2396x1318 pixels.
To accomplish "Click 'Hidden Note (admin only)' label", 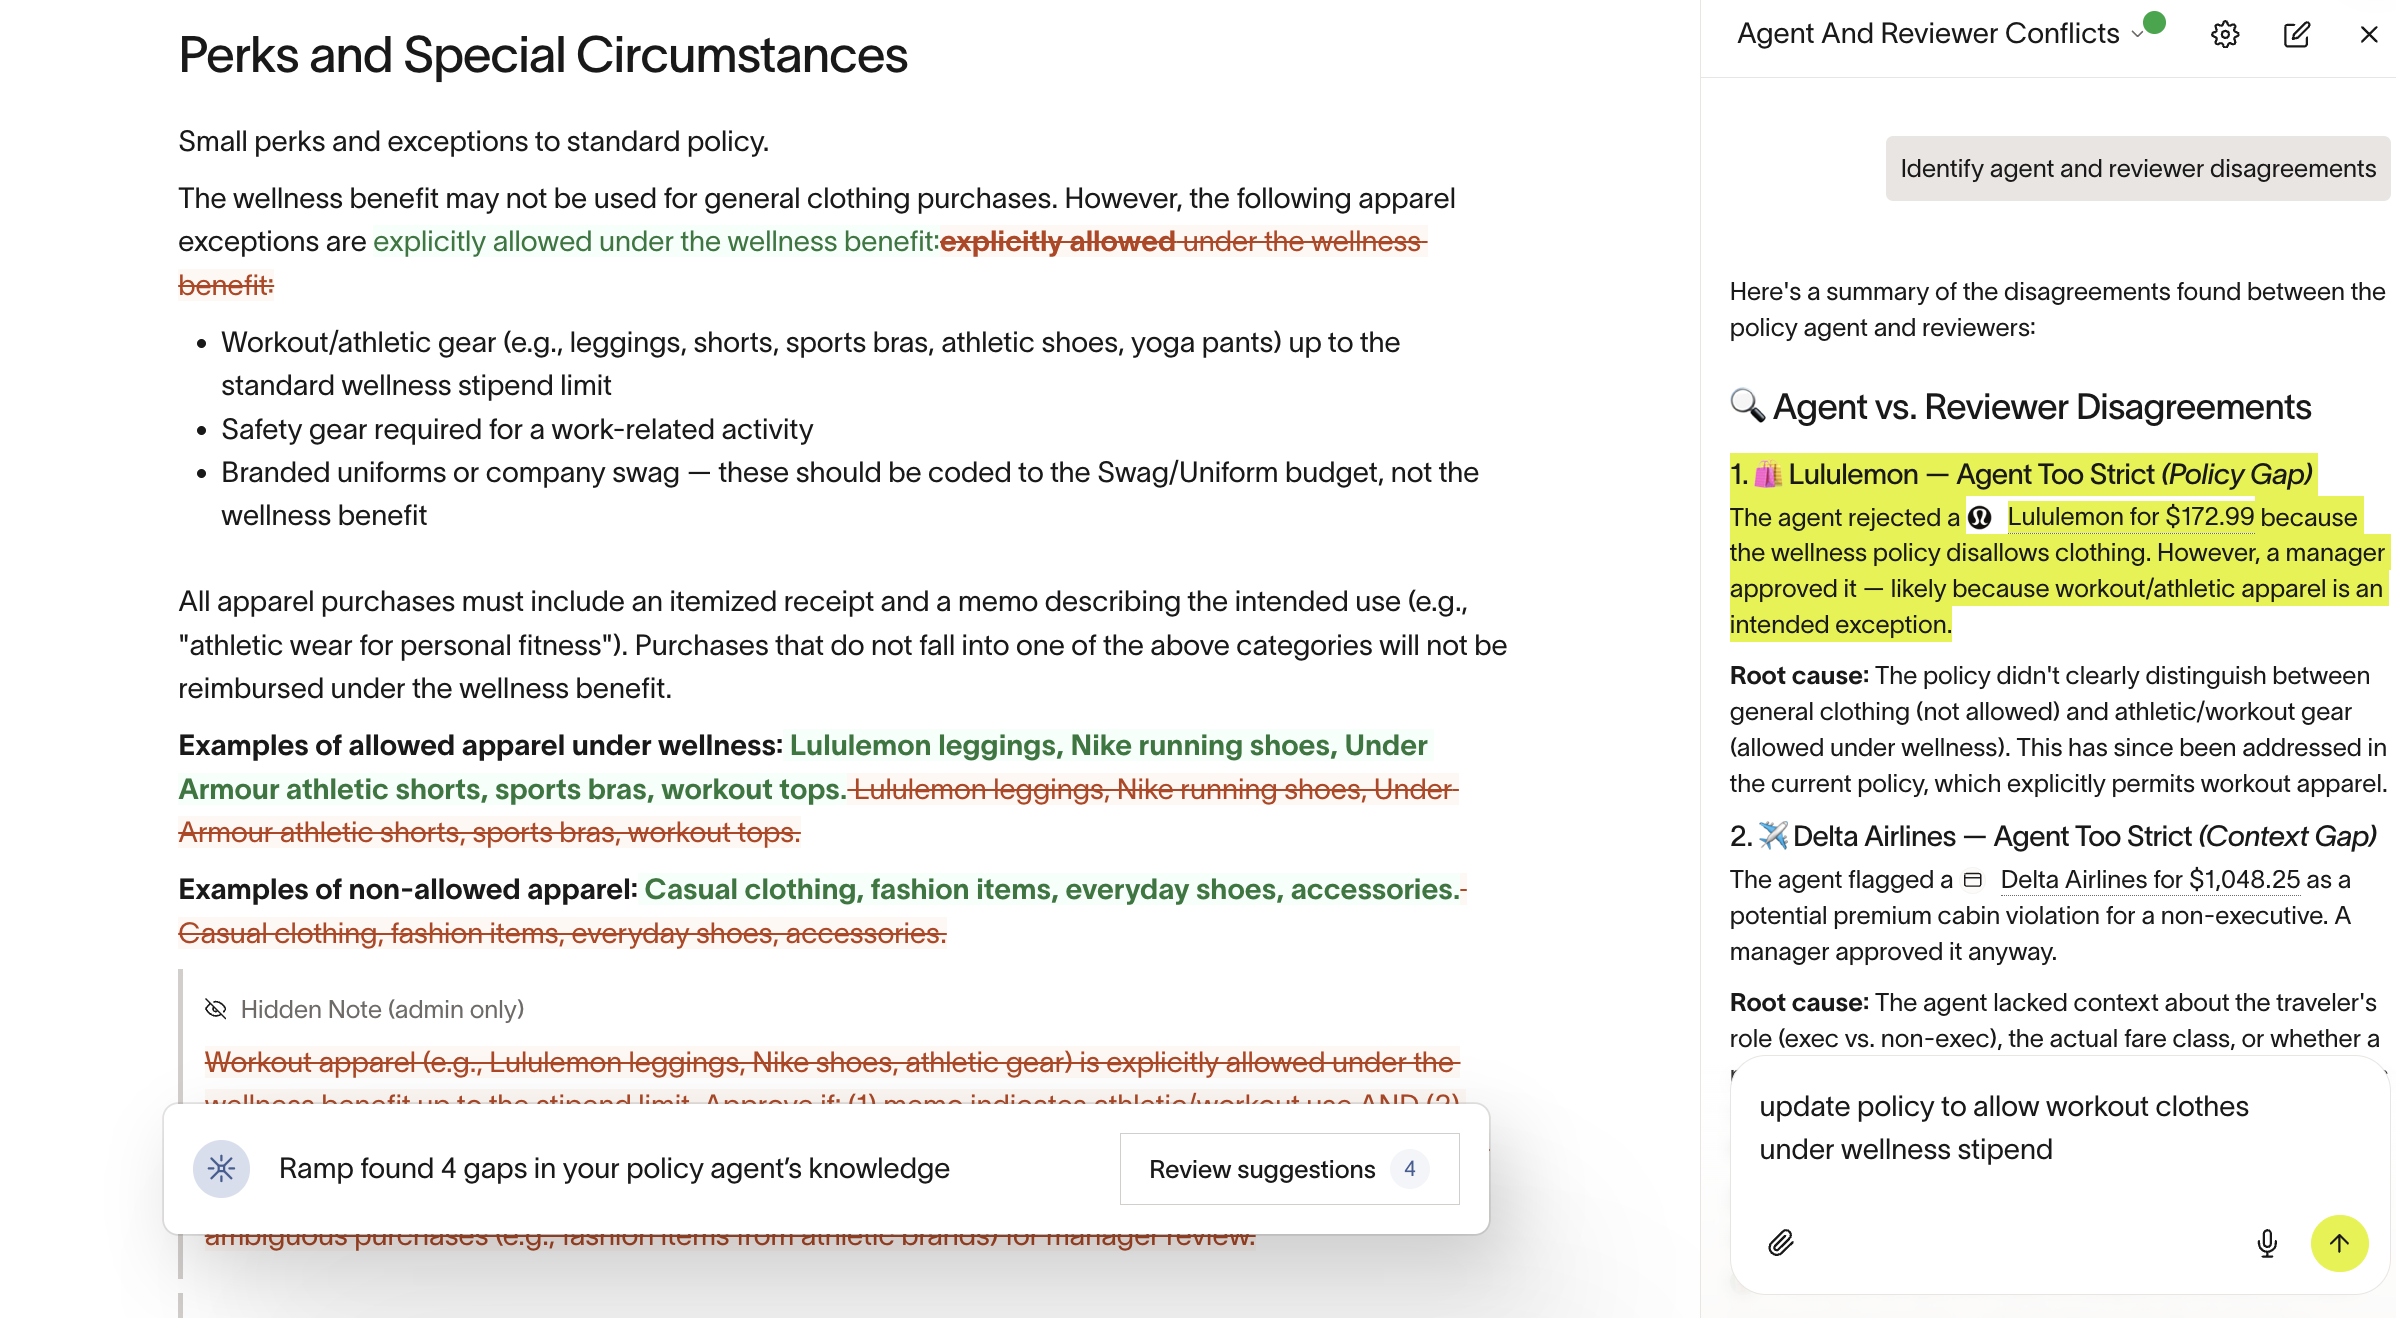I will click(x=382, y=1010).
